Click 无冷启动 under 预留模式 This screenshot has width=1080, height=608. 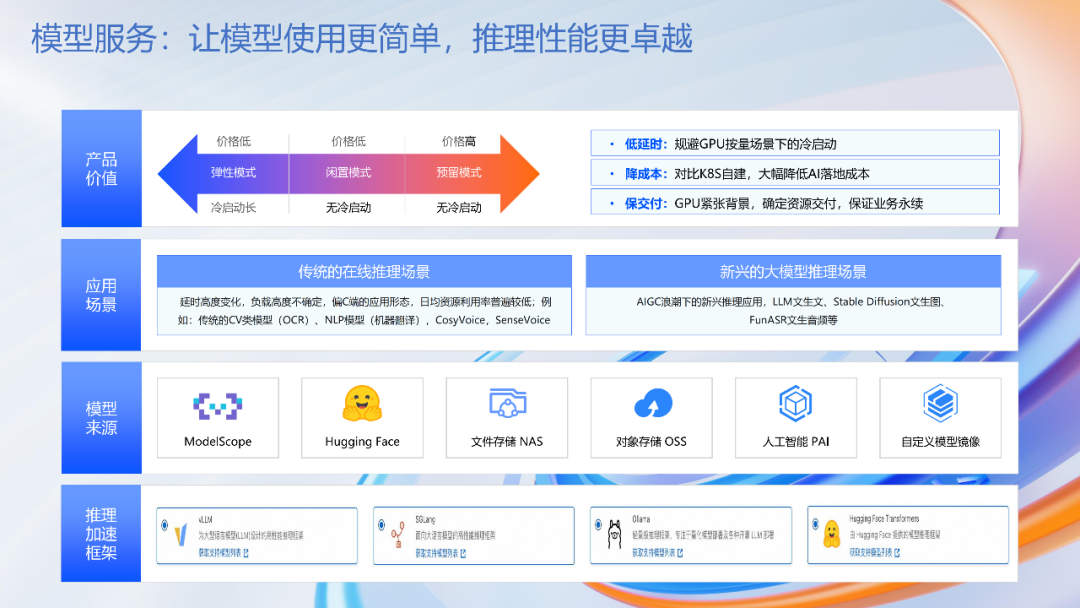pyautogui.click(x=459, y=207)
